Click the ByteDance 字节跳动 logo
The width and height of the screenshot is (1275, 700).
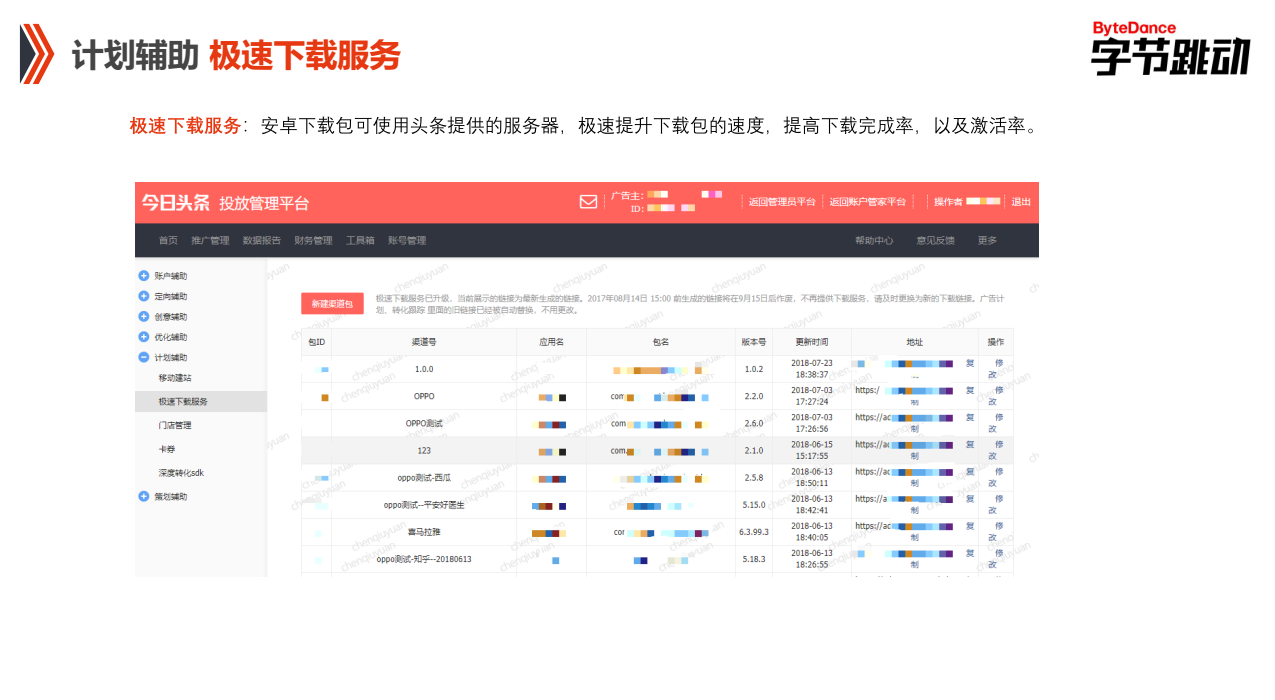pyautogui.click(x=1168, y=45)
